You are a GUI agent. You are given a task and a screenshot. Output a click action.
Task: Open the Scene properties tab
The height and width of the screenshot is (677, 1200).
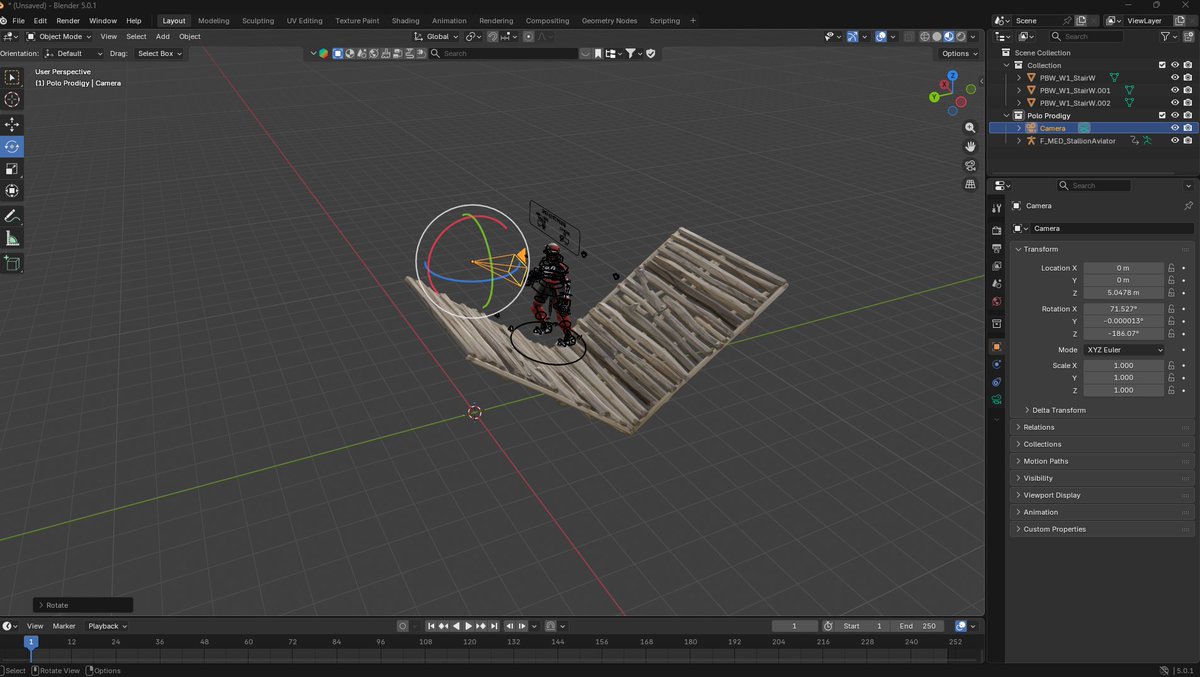tap(996, 284)
